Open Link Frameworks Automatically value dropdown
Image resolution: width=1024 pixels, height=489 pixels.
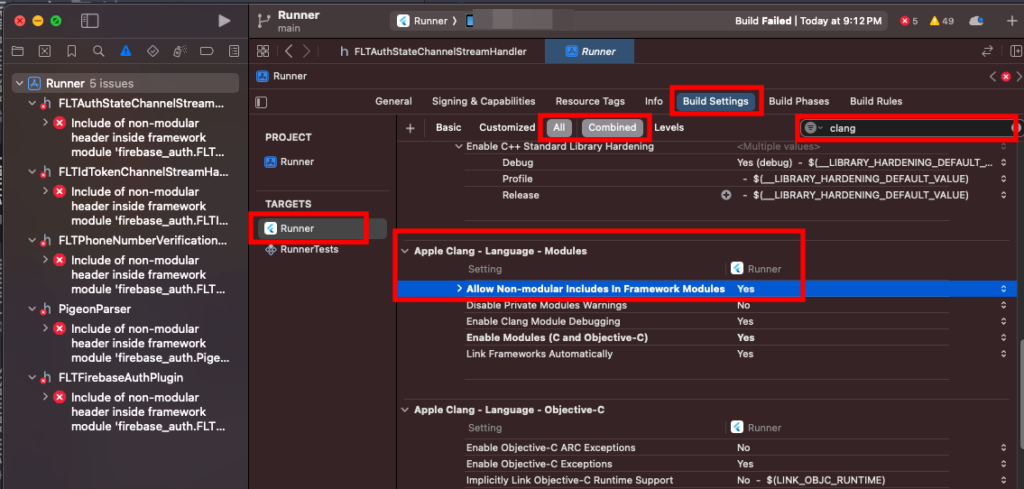click(1004, 354)
